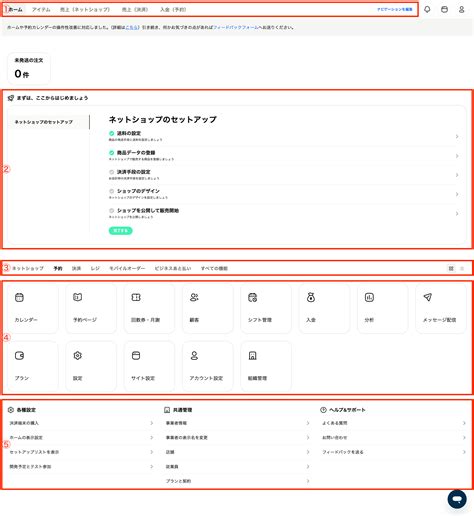Open the 予約ページ card
The height and width of the screenshot is (516, 474).
91,308
